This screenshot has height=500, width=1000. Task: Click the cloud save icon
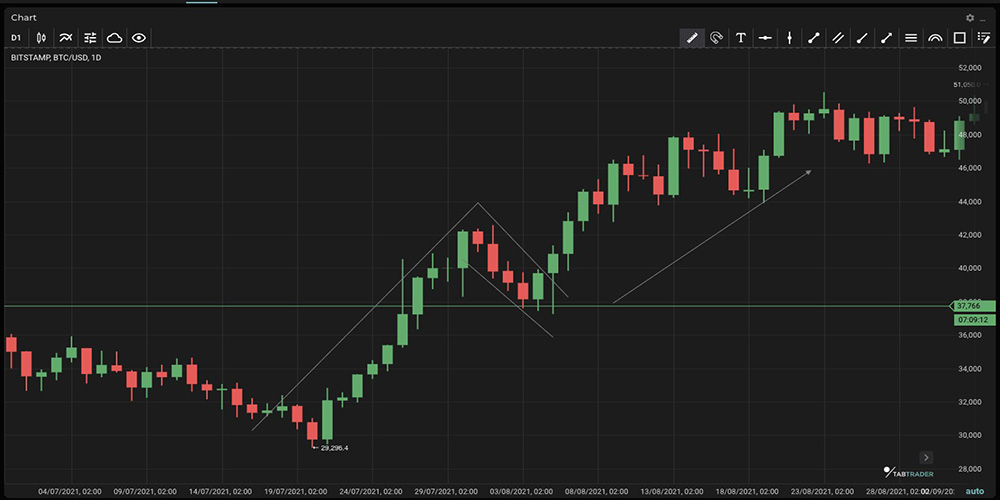point(115,38)
